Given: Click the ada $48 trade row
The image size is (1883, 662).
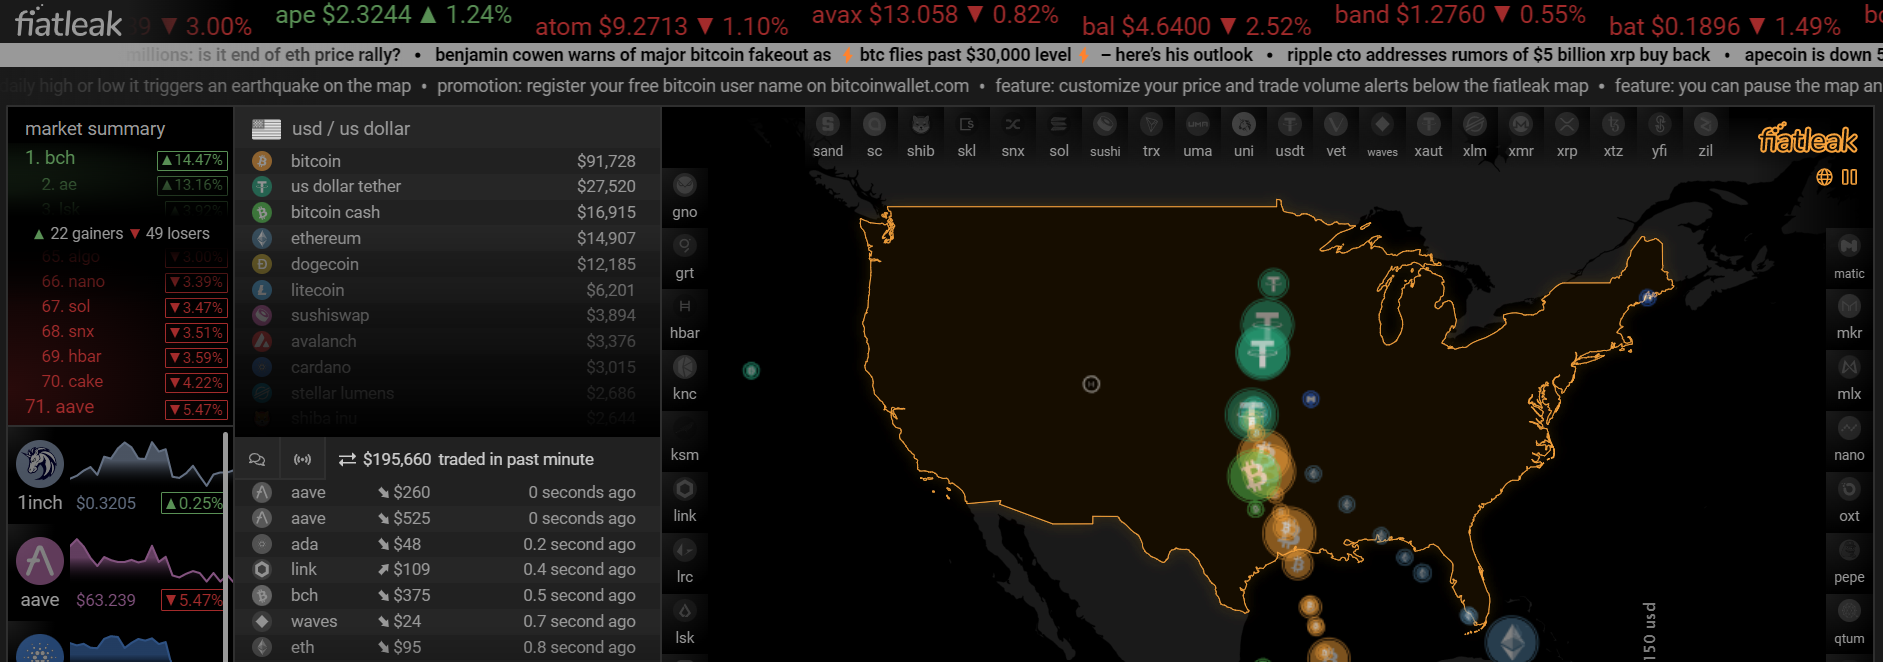Looking at the screenshot, I should click(x=447, y=544).
